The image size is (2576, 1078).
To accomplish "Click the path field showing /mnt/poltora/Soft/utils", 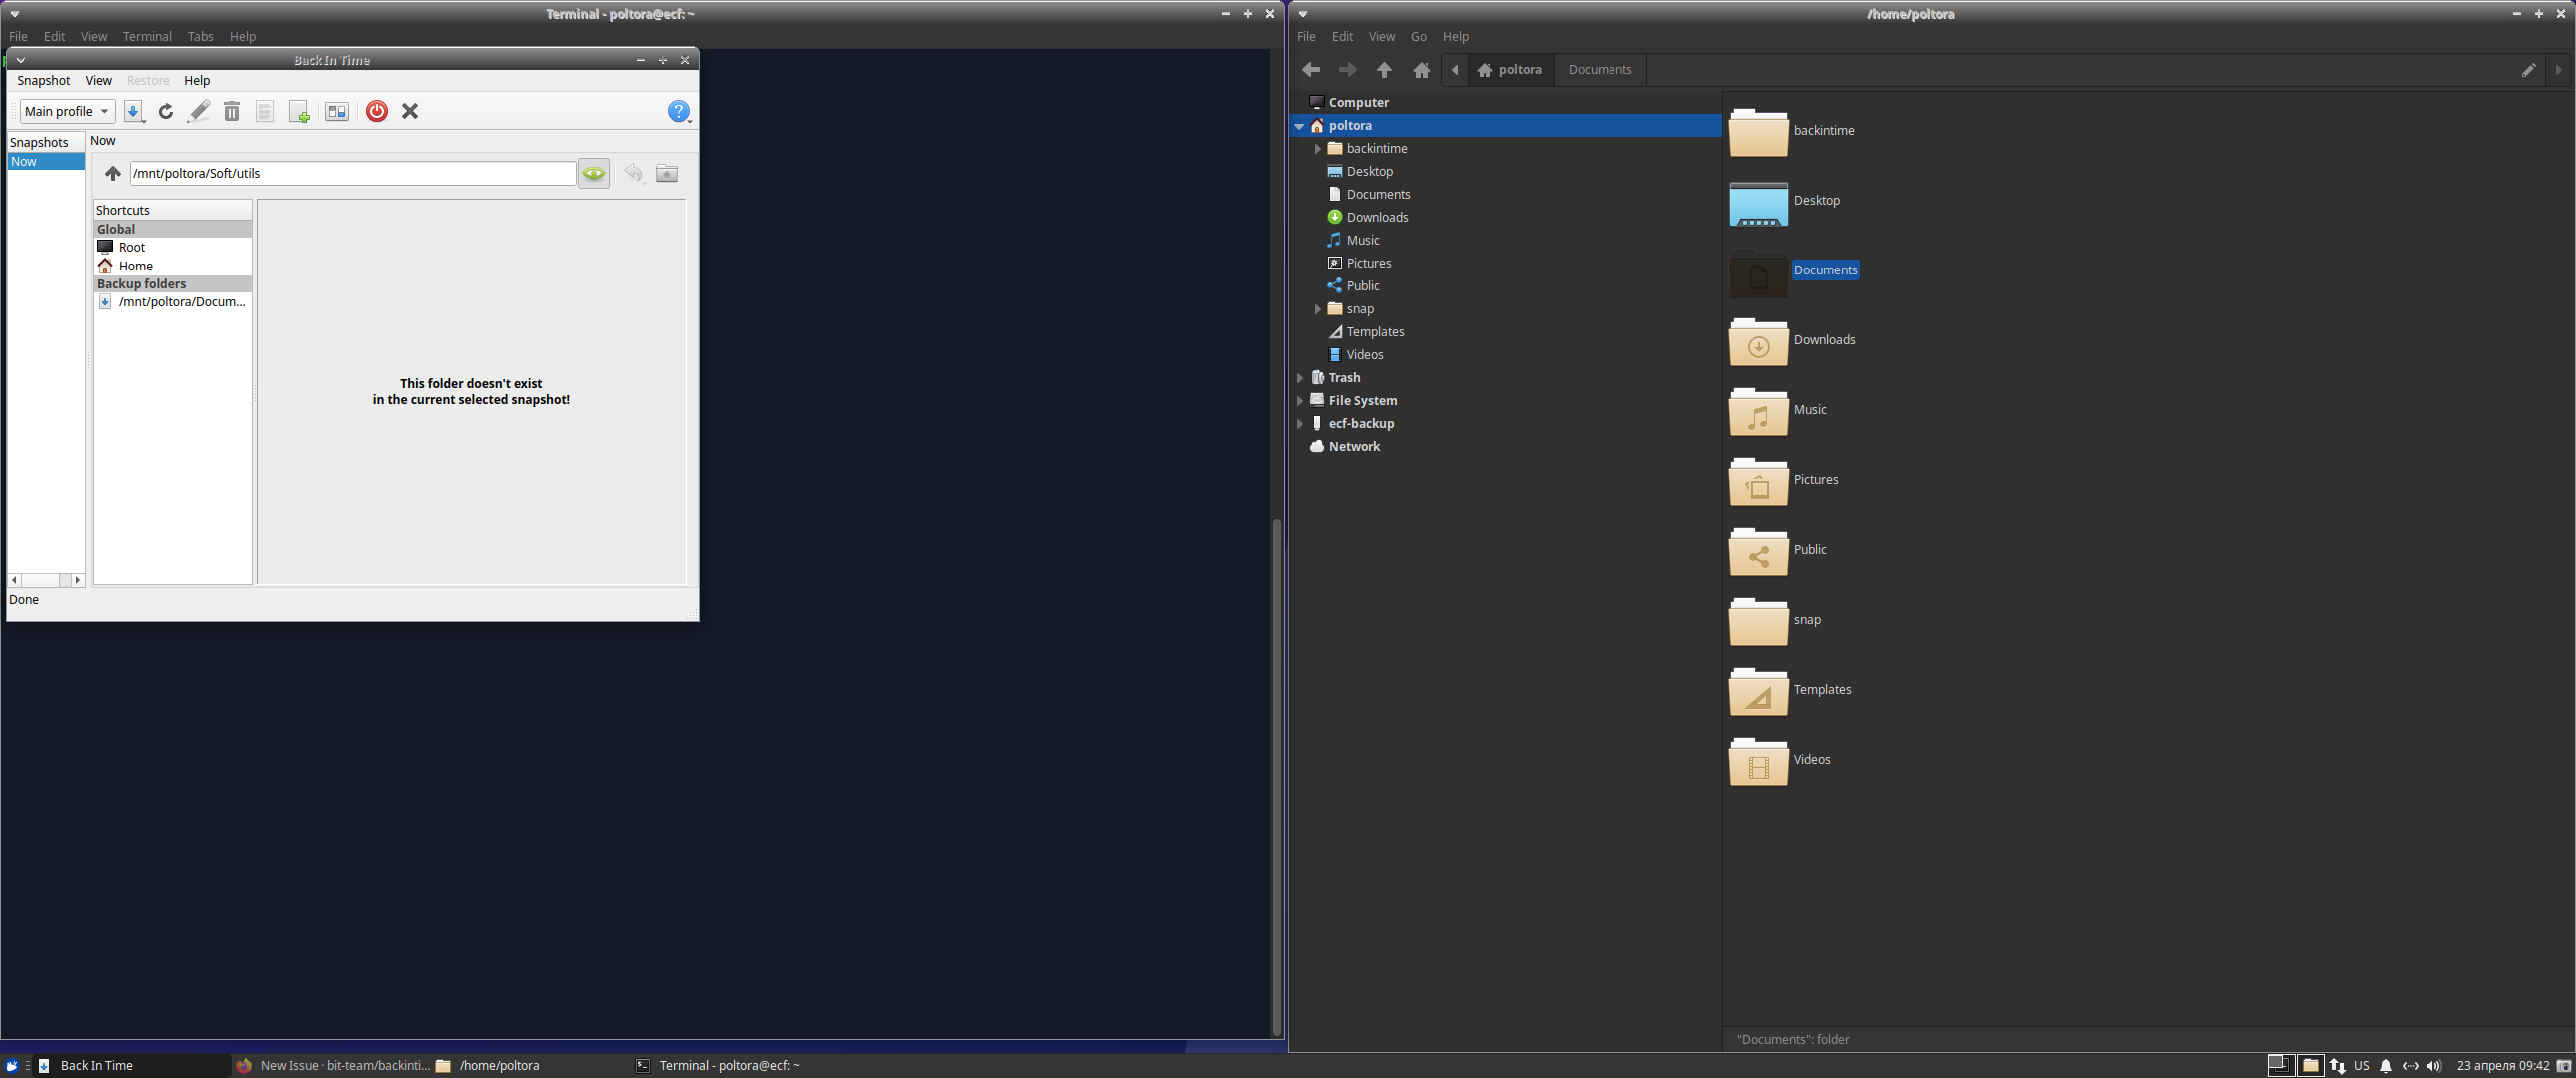I will point(352,172).
